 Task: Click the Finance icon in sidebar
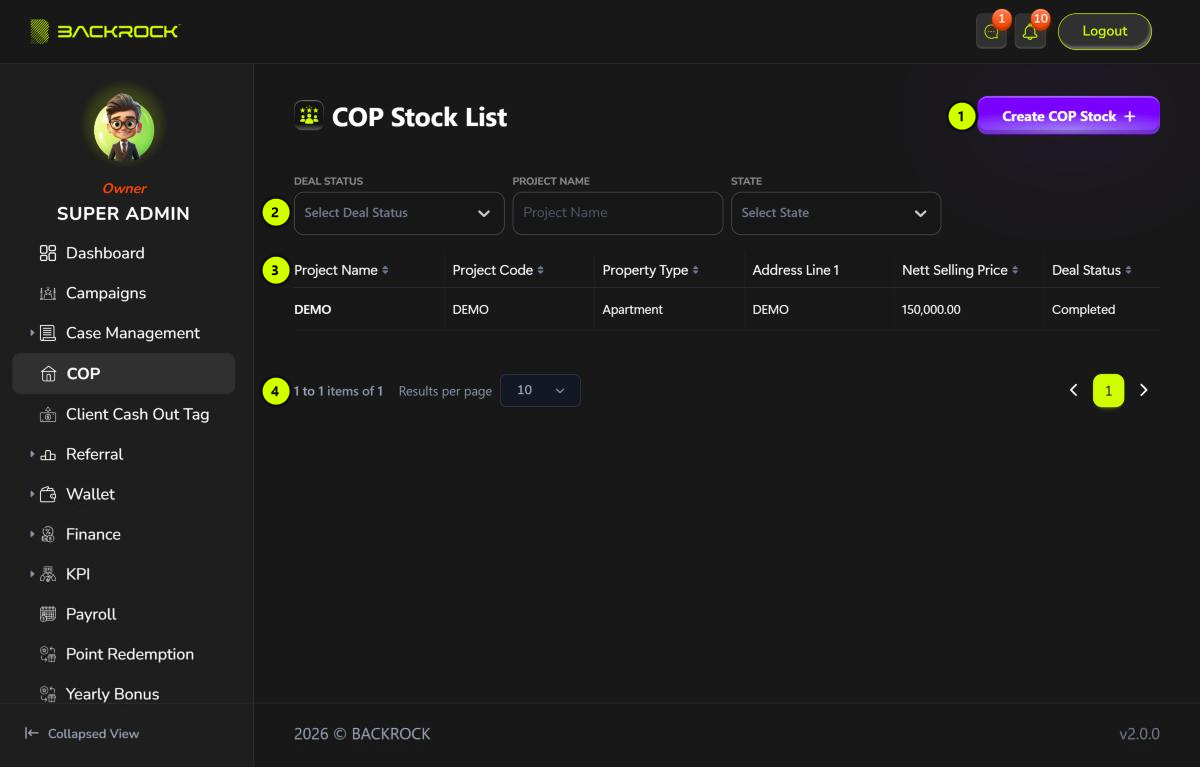tap(48, 534)
